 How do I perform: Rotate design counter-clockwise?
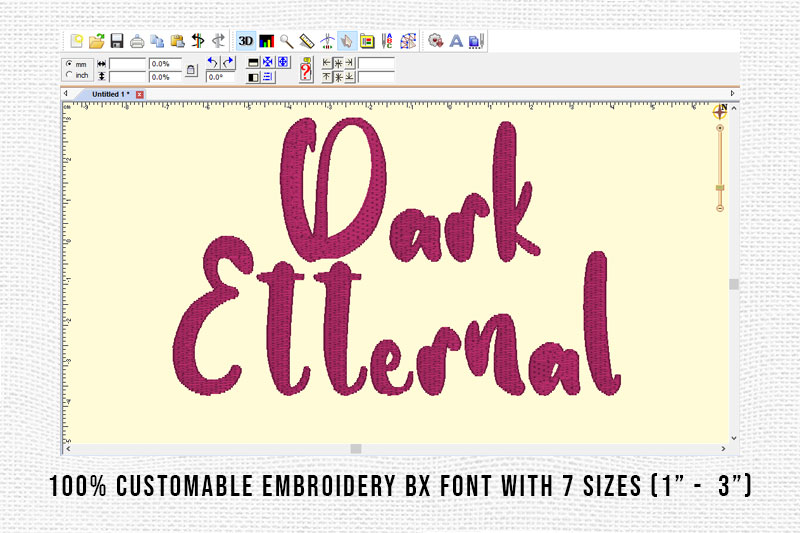point(213,63)
